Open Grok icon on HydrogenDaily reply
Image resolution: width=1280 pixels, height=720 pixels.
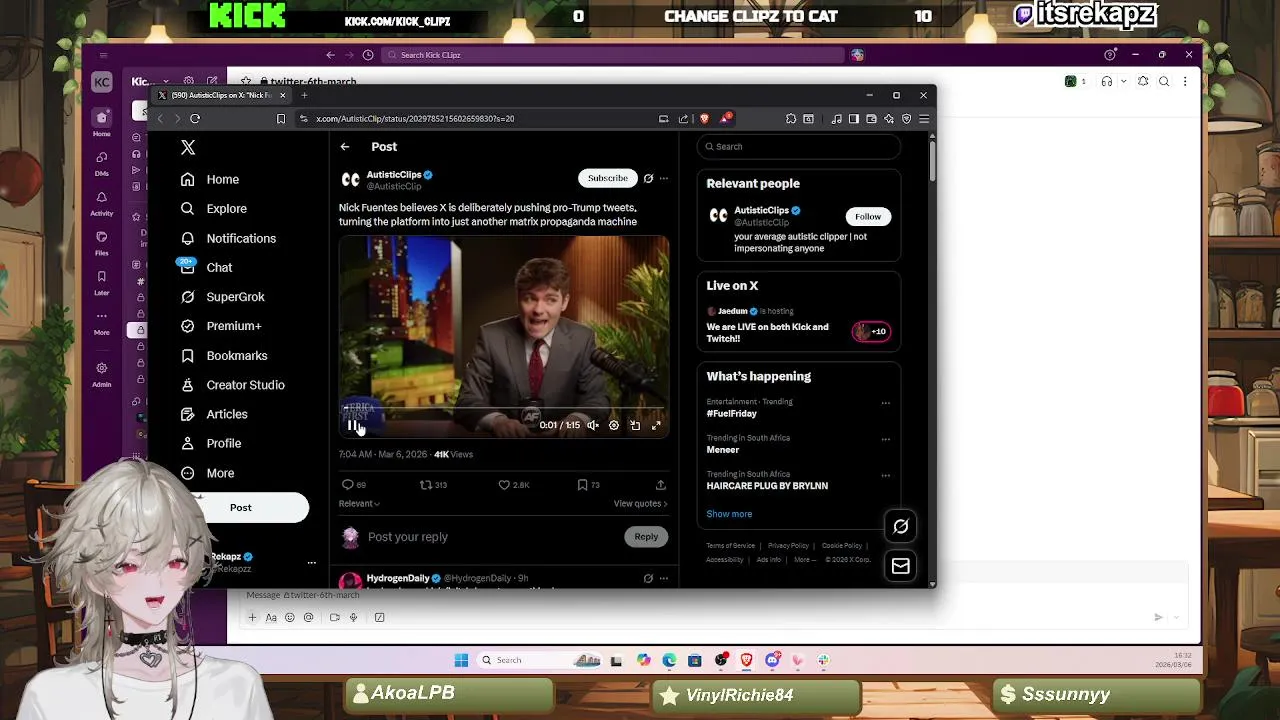pos(648,578)
